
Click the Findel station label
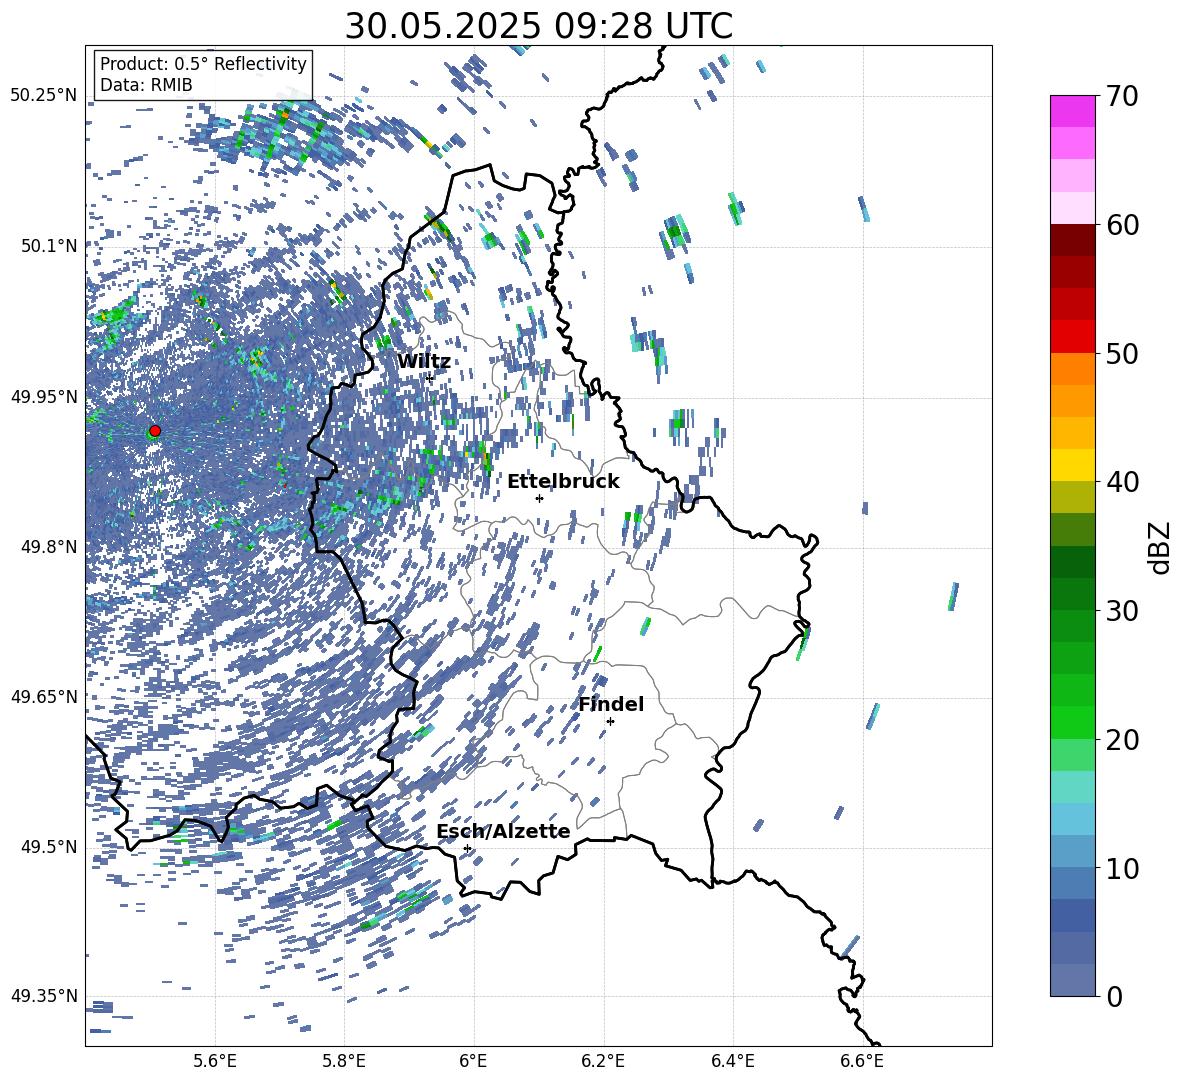pos(611,704)
